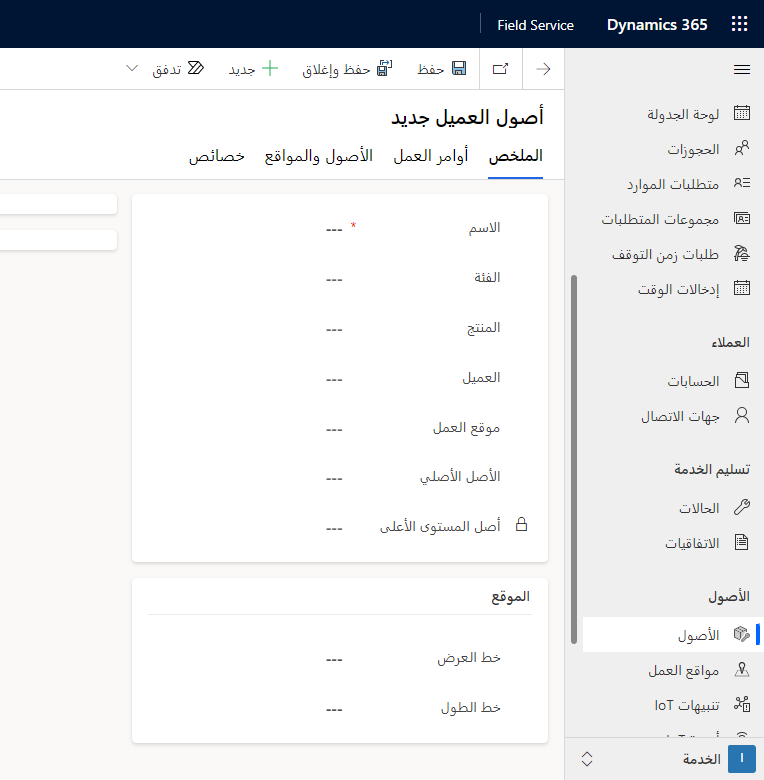Expand area switcher up-down chevron
This screenshot has width=764, height=780.
(586, 759)
